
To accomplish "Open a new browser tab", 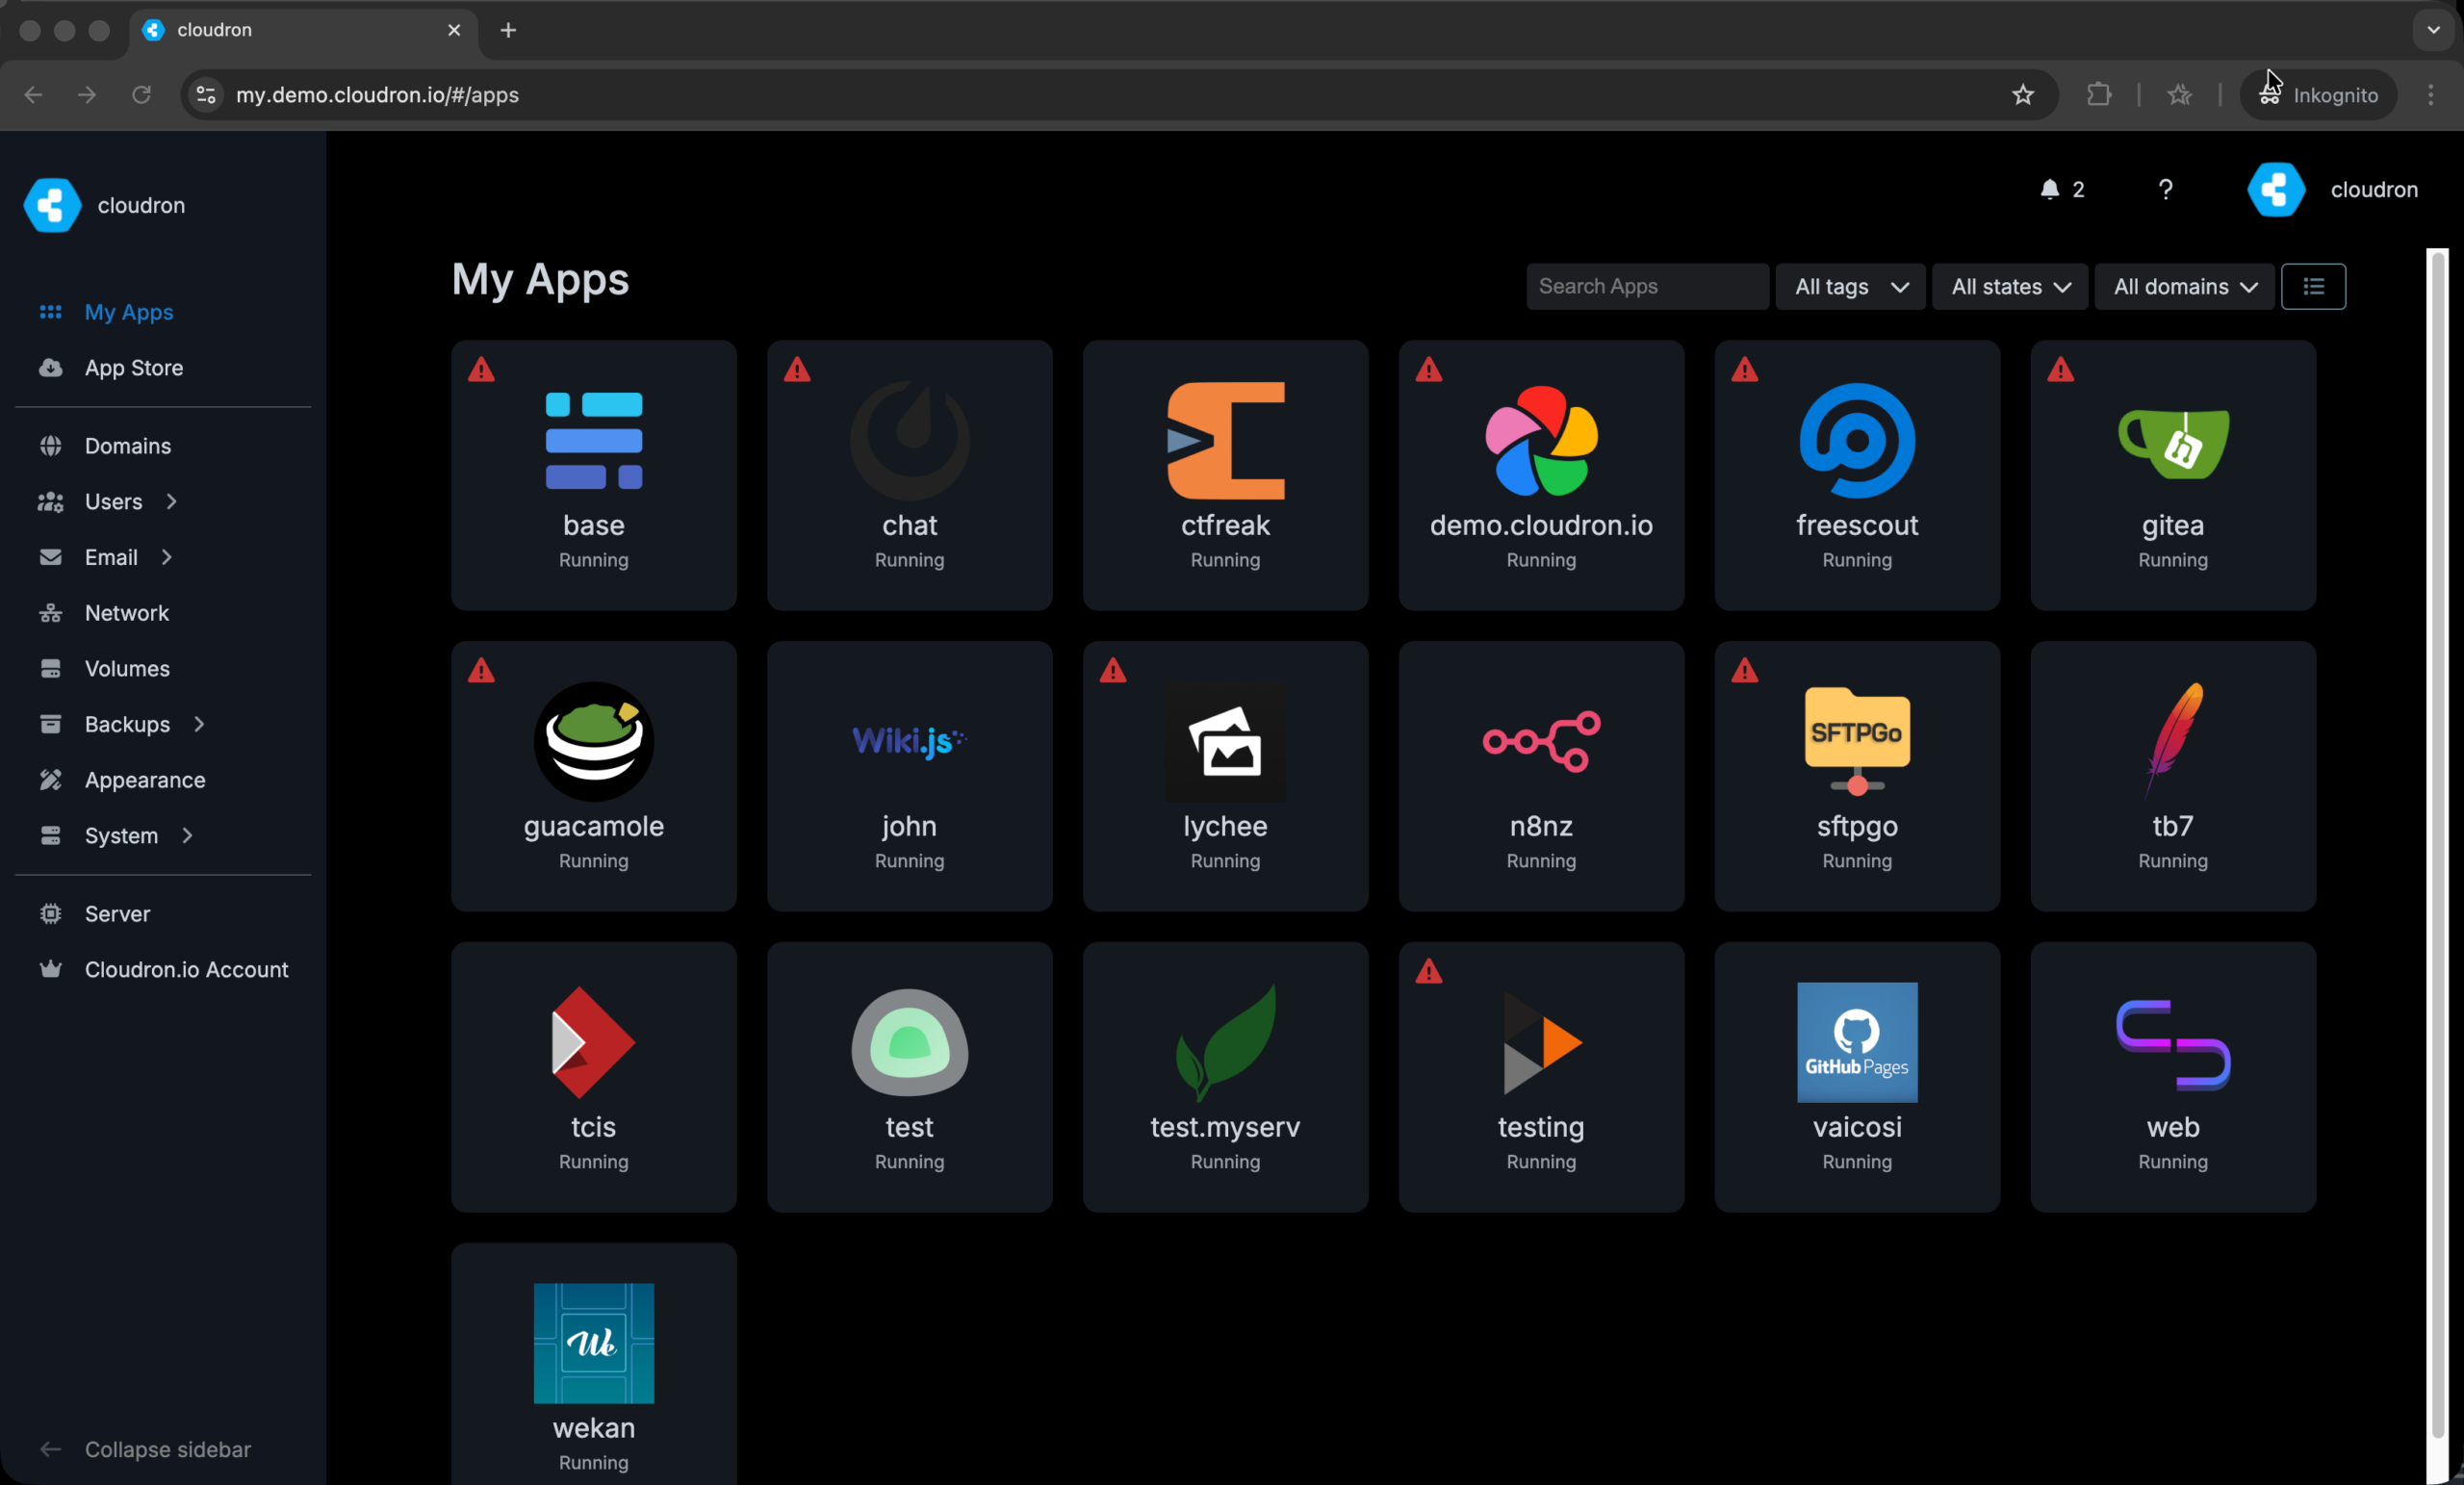I will pyautogui.click(x=508, y=30).
